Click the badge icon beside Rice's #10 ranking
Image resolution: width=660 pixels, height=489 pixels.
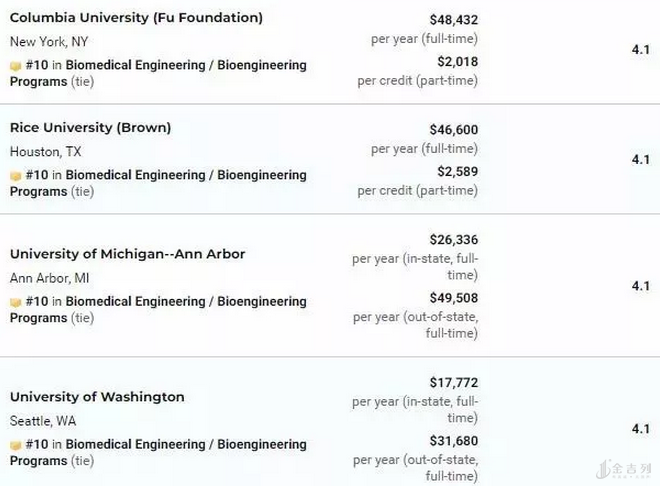click(16, 176)
